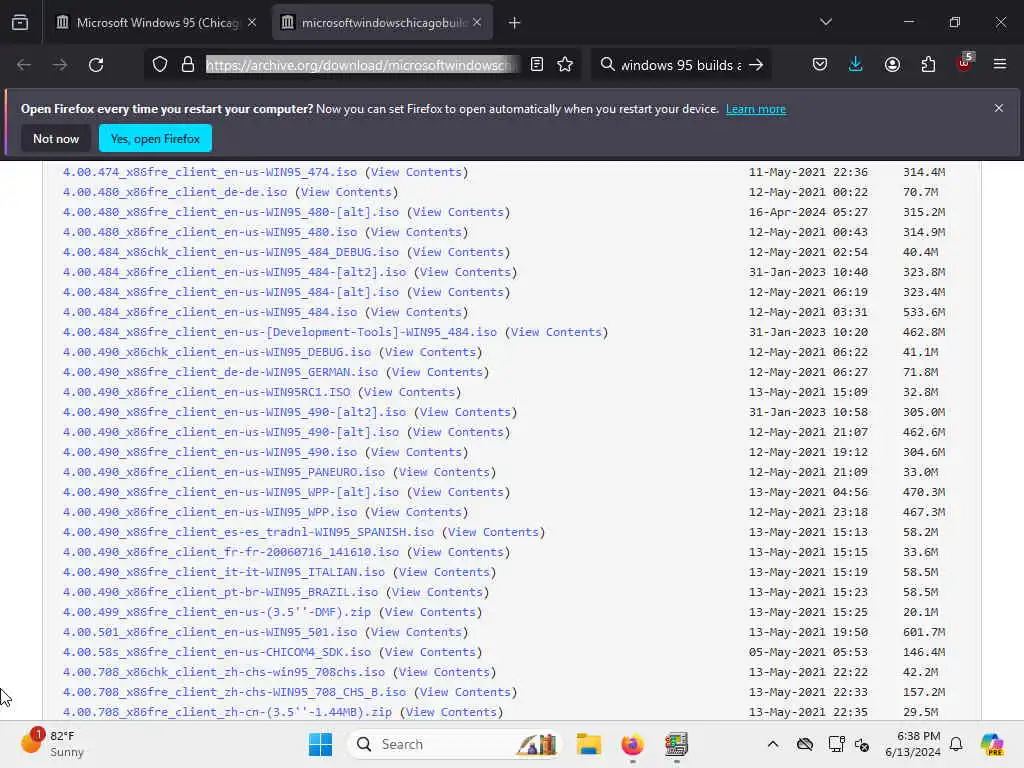The height and width of the screenshot is (768, 1024).
Task: View Contents of WIN95_BRAZIL.iso
Action: (437, 592)
